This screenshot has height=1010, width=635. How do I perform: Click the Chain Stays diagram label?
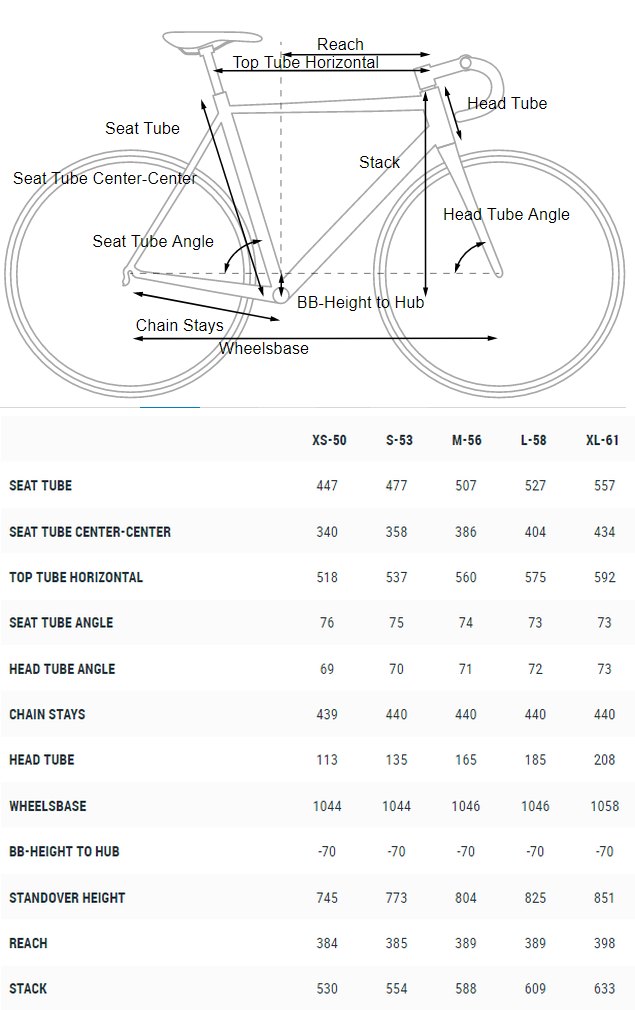[179, 325]
